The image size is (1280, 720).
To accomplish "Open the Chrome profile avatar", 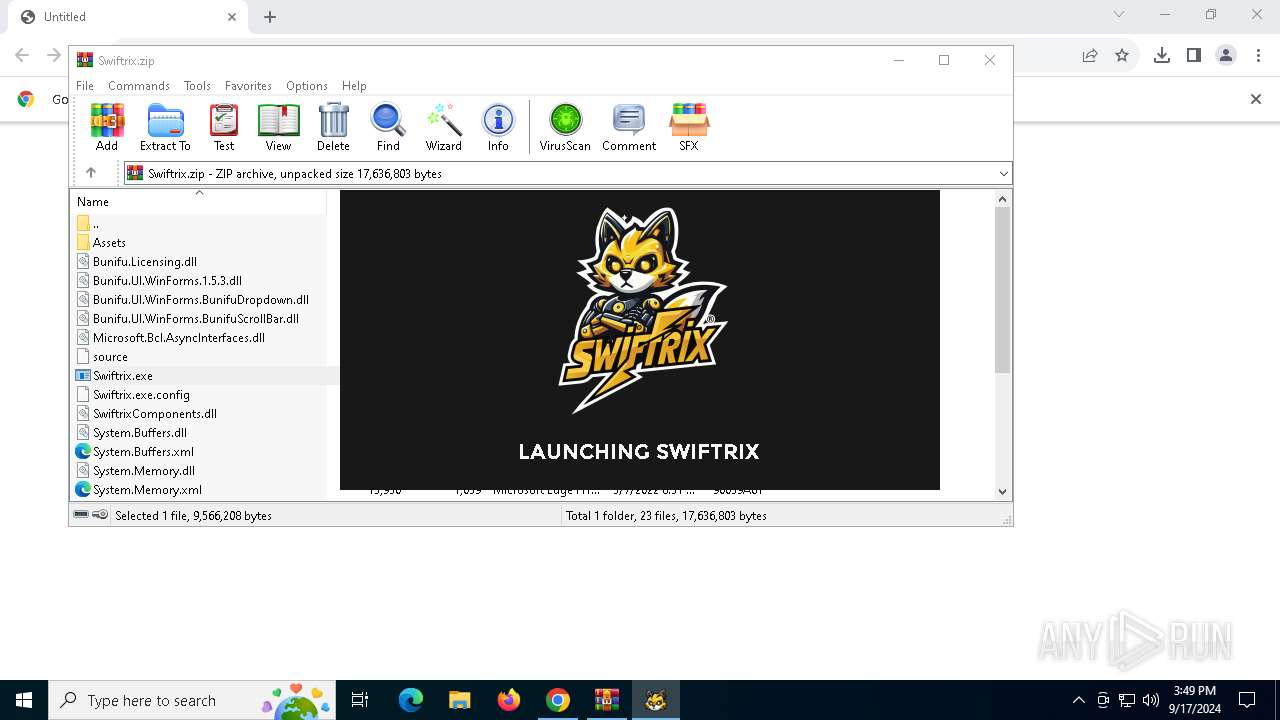I will 1226,56.
